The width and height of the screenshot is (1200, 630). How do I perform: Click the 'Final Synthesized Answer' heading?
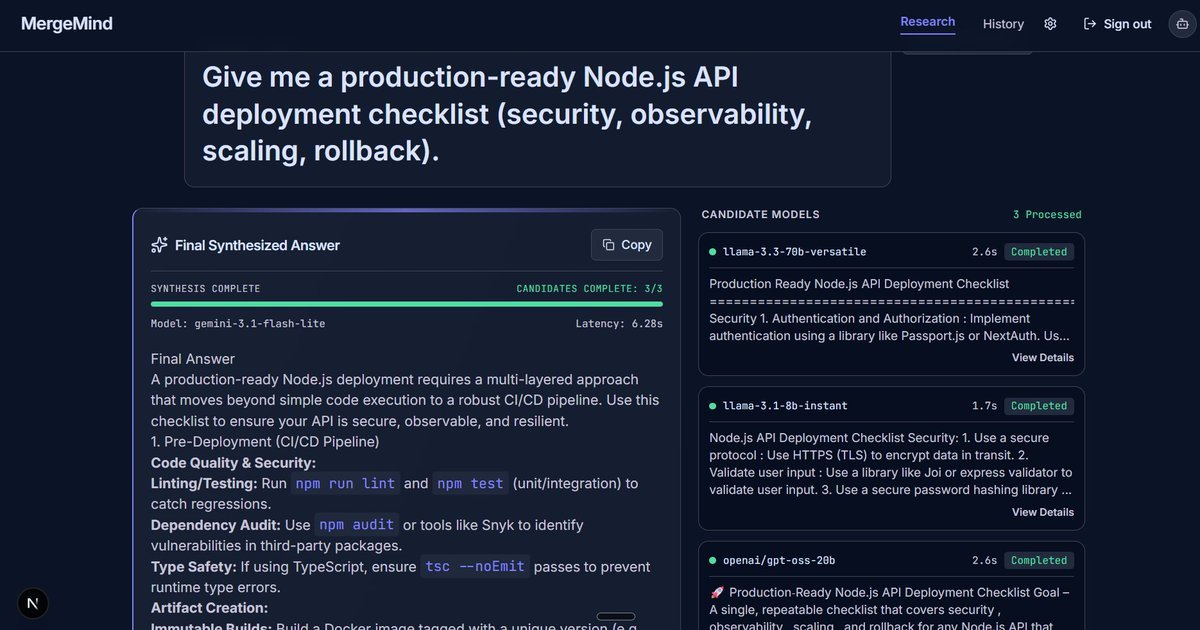click(257, 245)
